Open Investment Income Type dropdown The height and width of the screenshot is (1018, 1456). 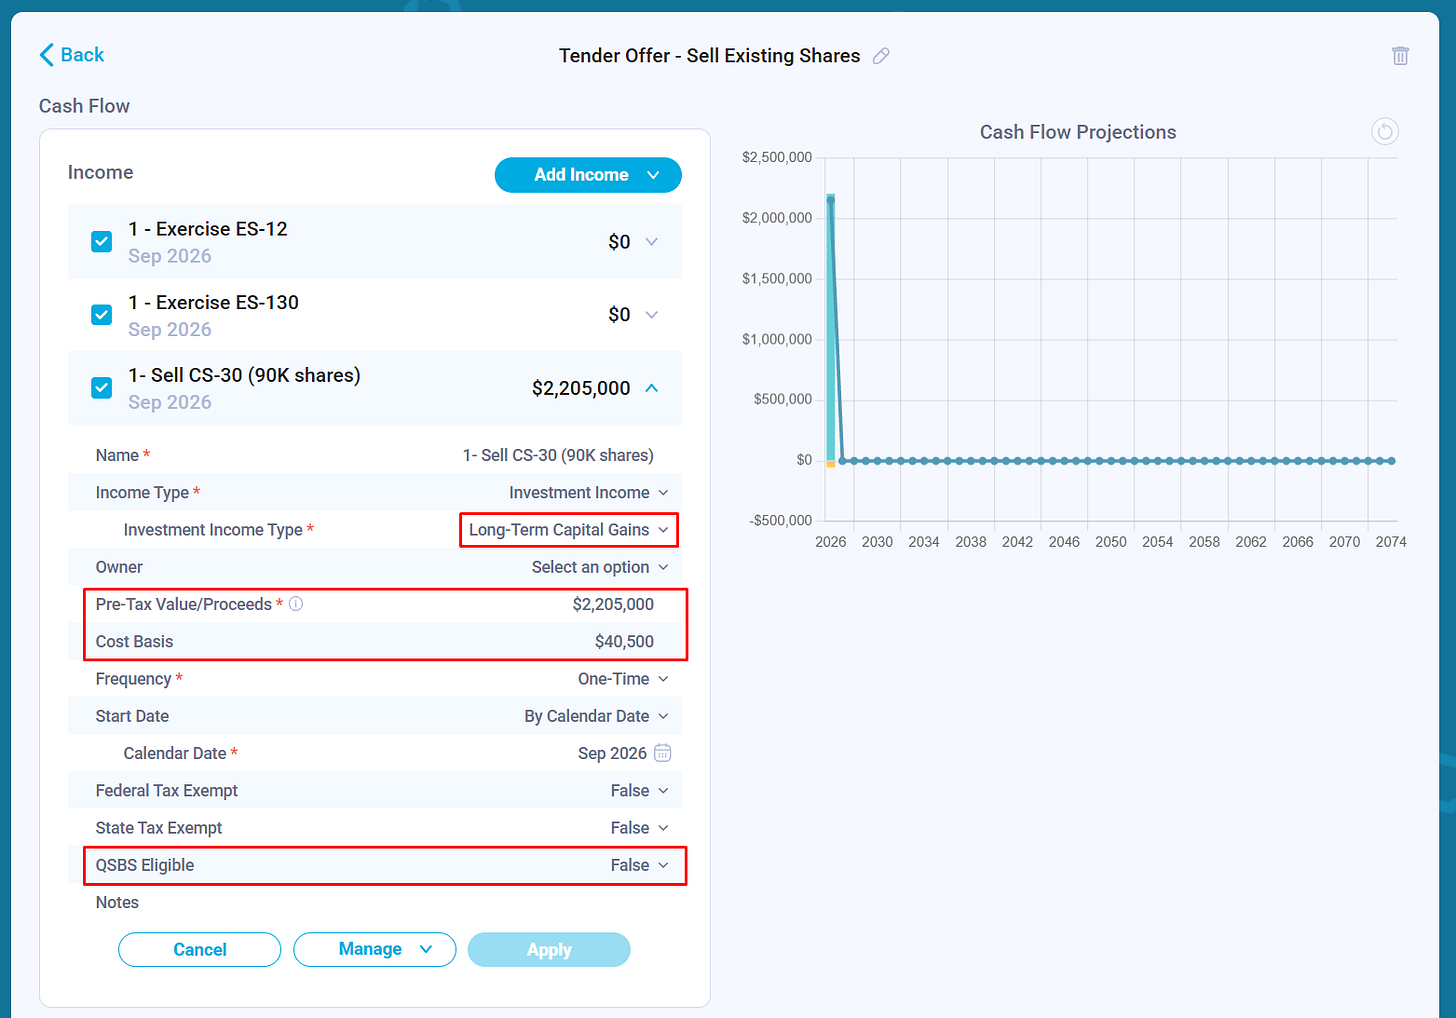(x=569, y=530)
